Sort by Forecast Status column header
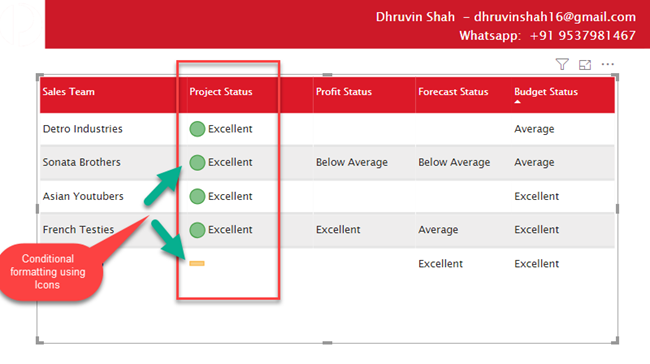650x364 pixels. click(x=453, y=92)
